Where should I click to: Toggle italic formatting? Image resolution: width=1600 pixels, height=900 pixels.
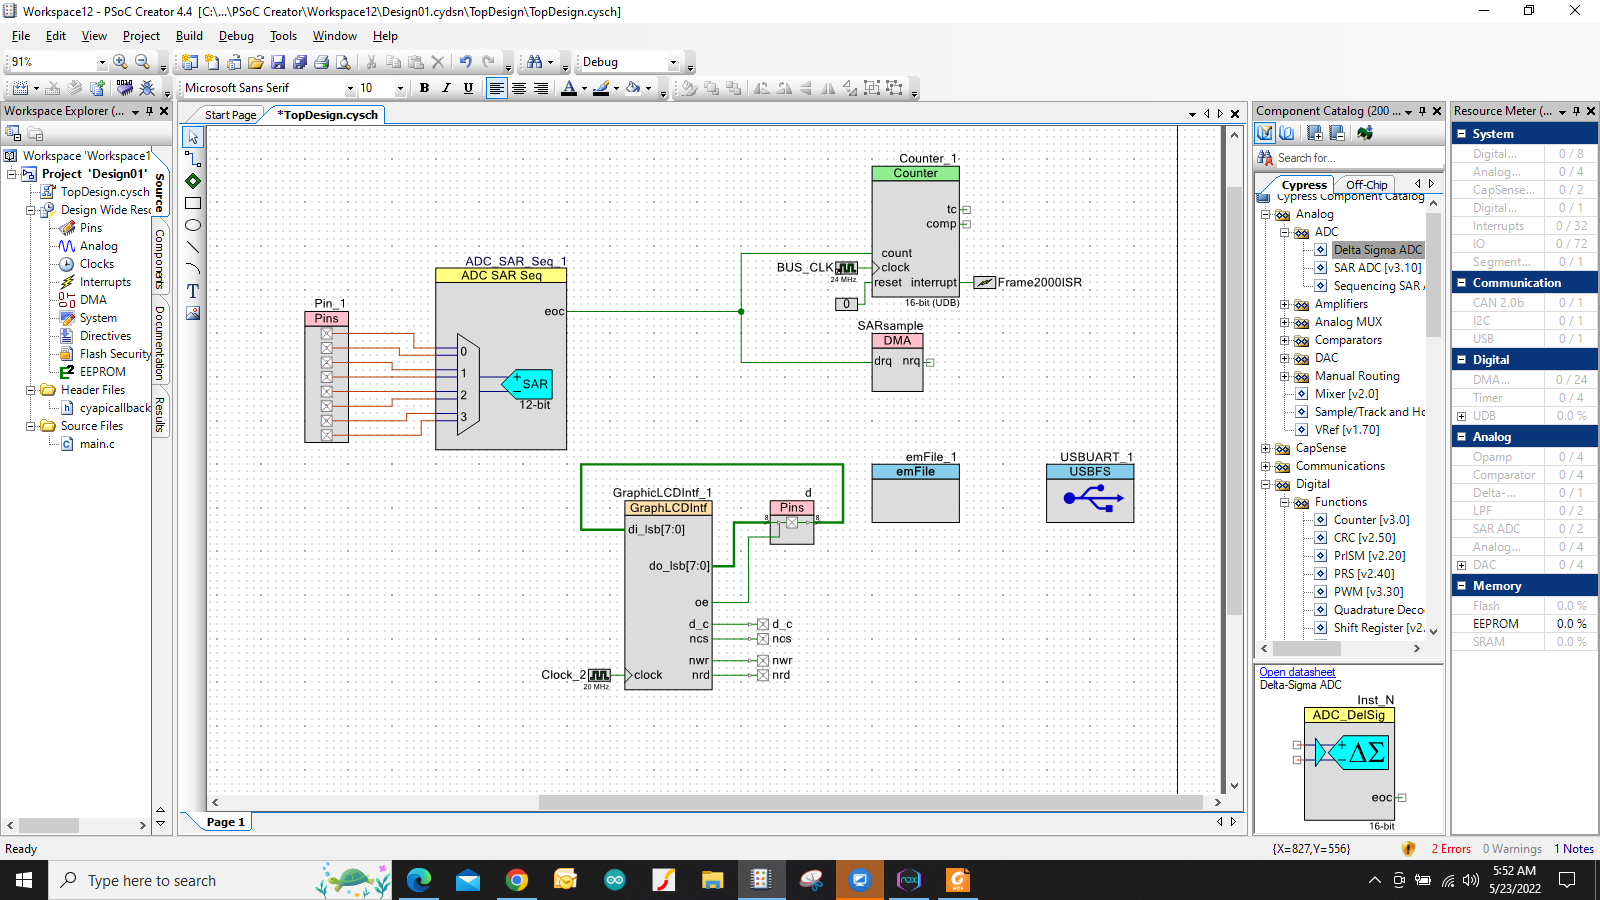(446, 88)
